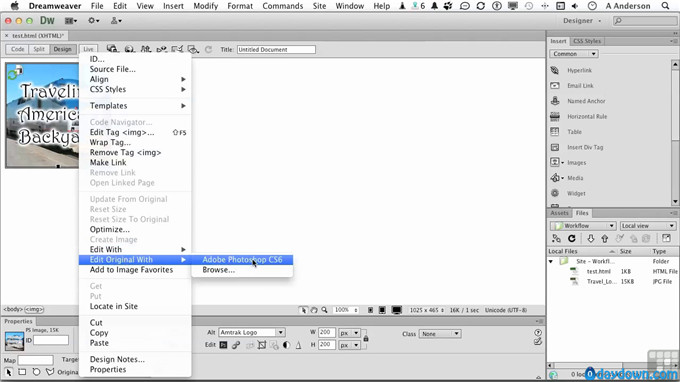Click the brightness and contrast icon

pos(286,345)
